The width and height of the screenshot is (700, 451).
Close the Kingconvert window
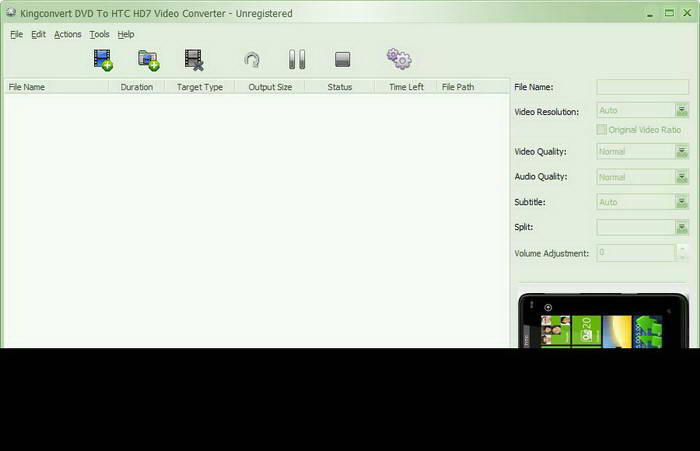[x=687, y=13]
